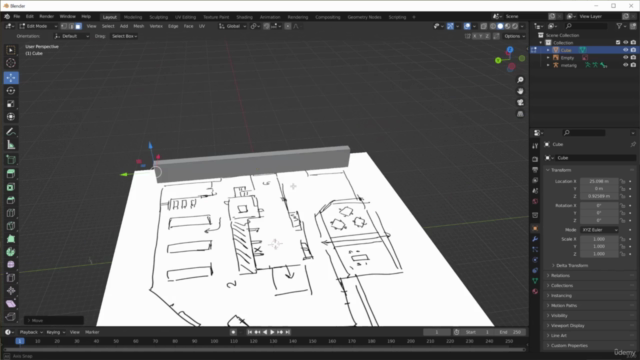Open the Options dropdown in viewport
This screenshot has height=360, width=640.
click(x=514, y=36)
